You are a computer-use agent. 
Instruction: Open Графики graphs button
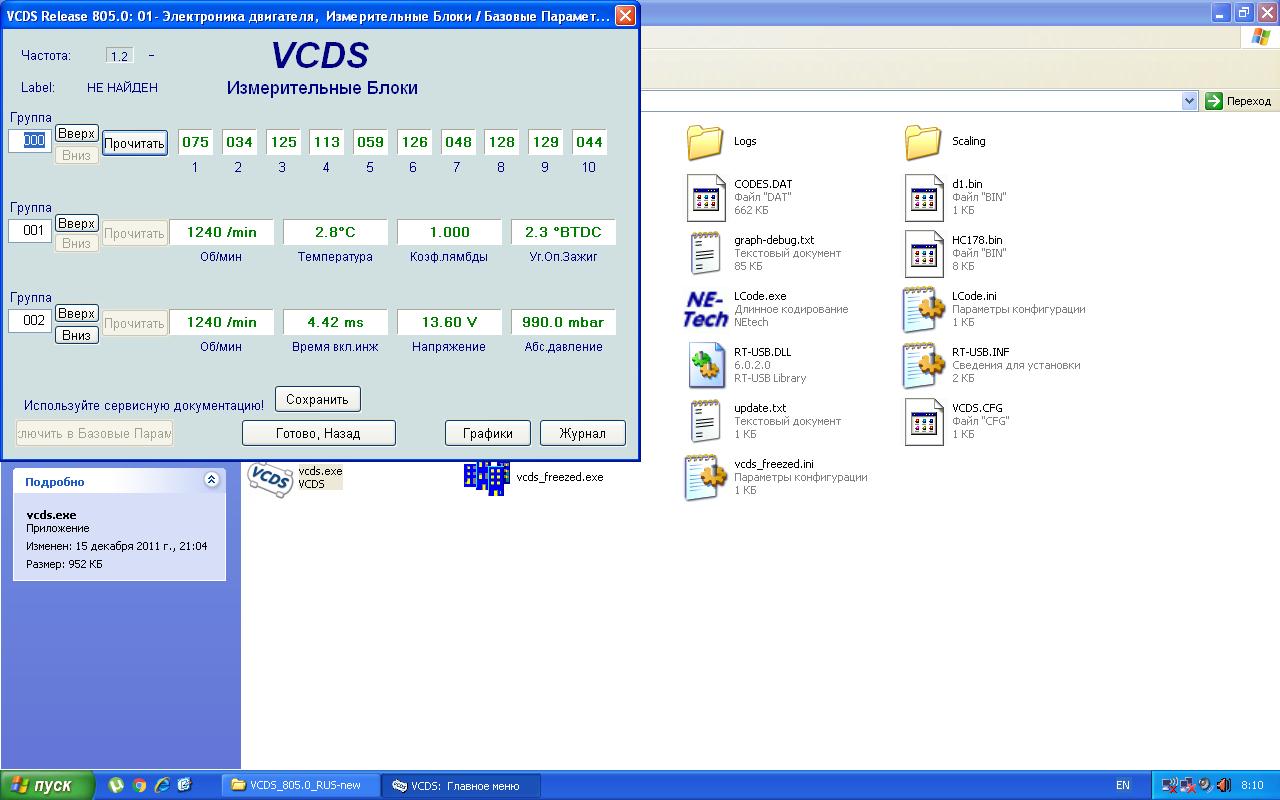click(x=487, y=433)
